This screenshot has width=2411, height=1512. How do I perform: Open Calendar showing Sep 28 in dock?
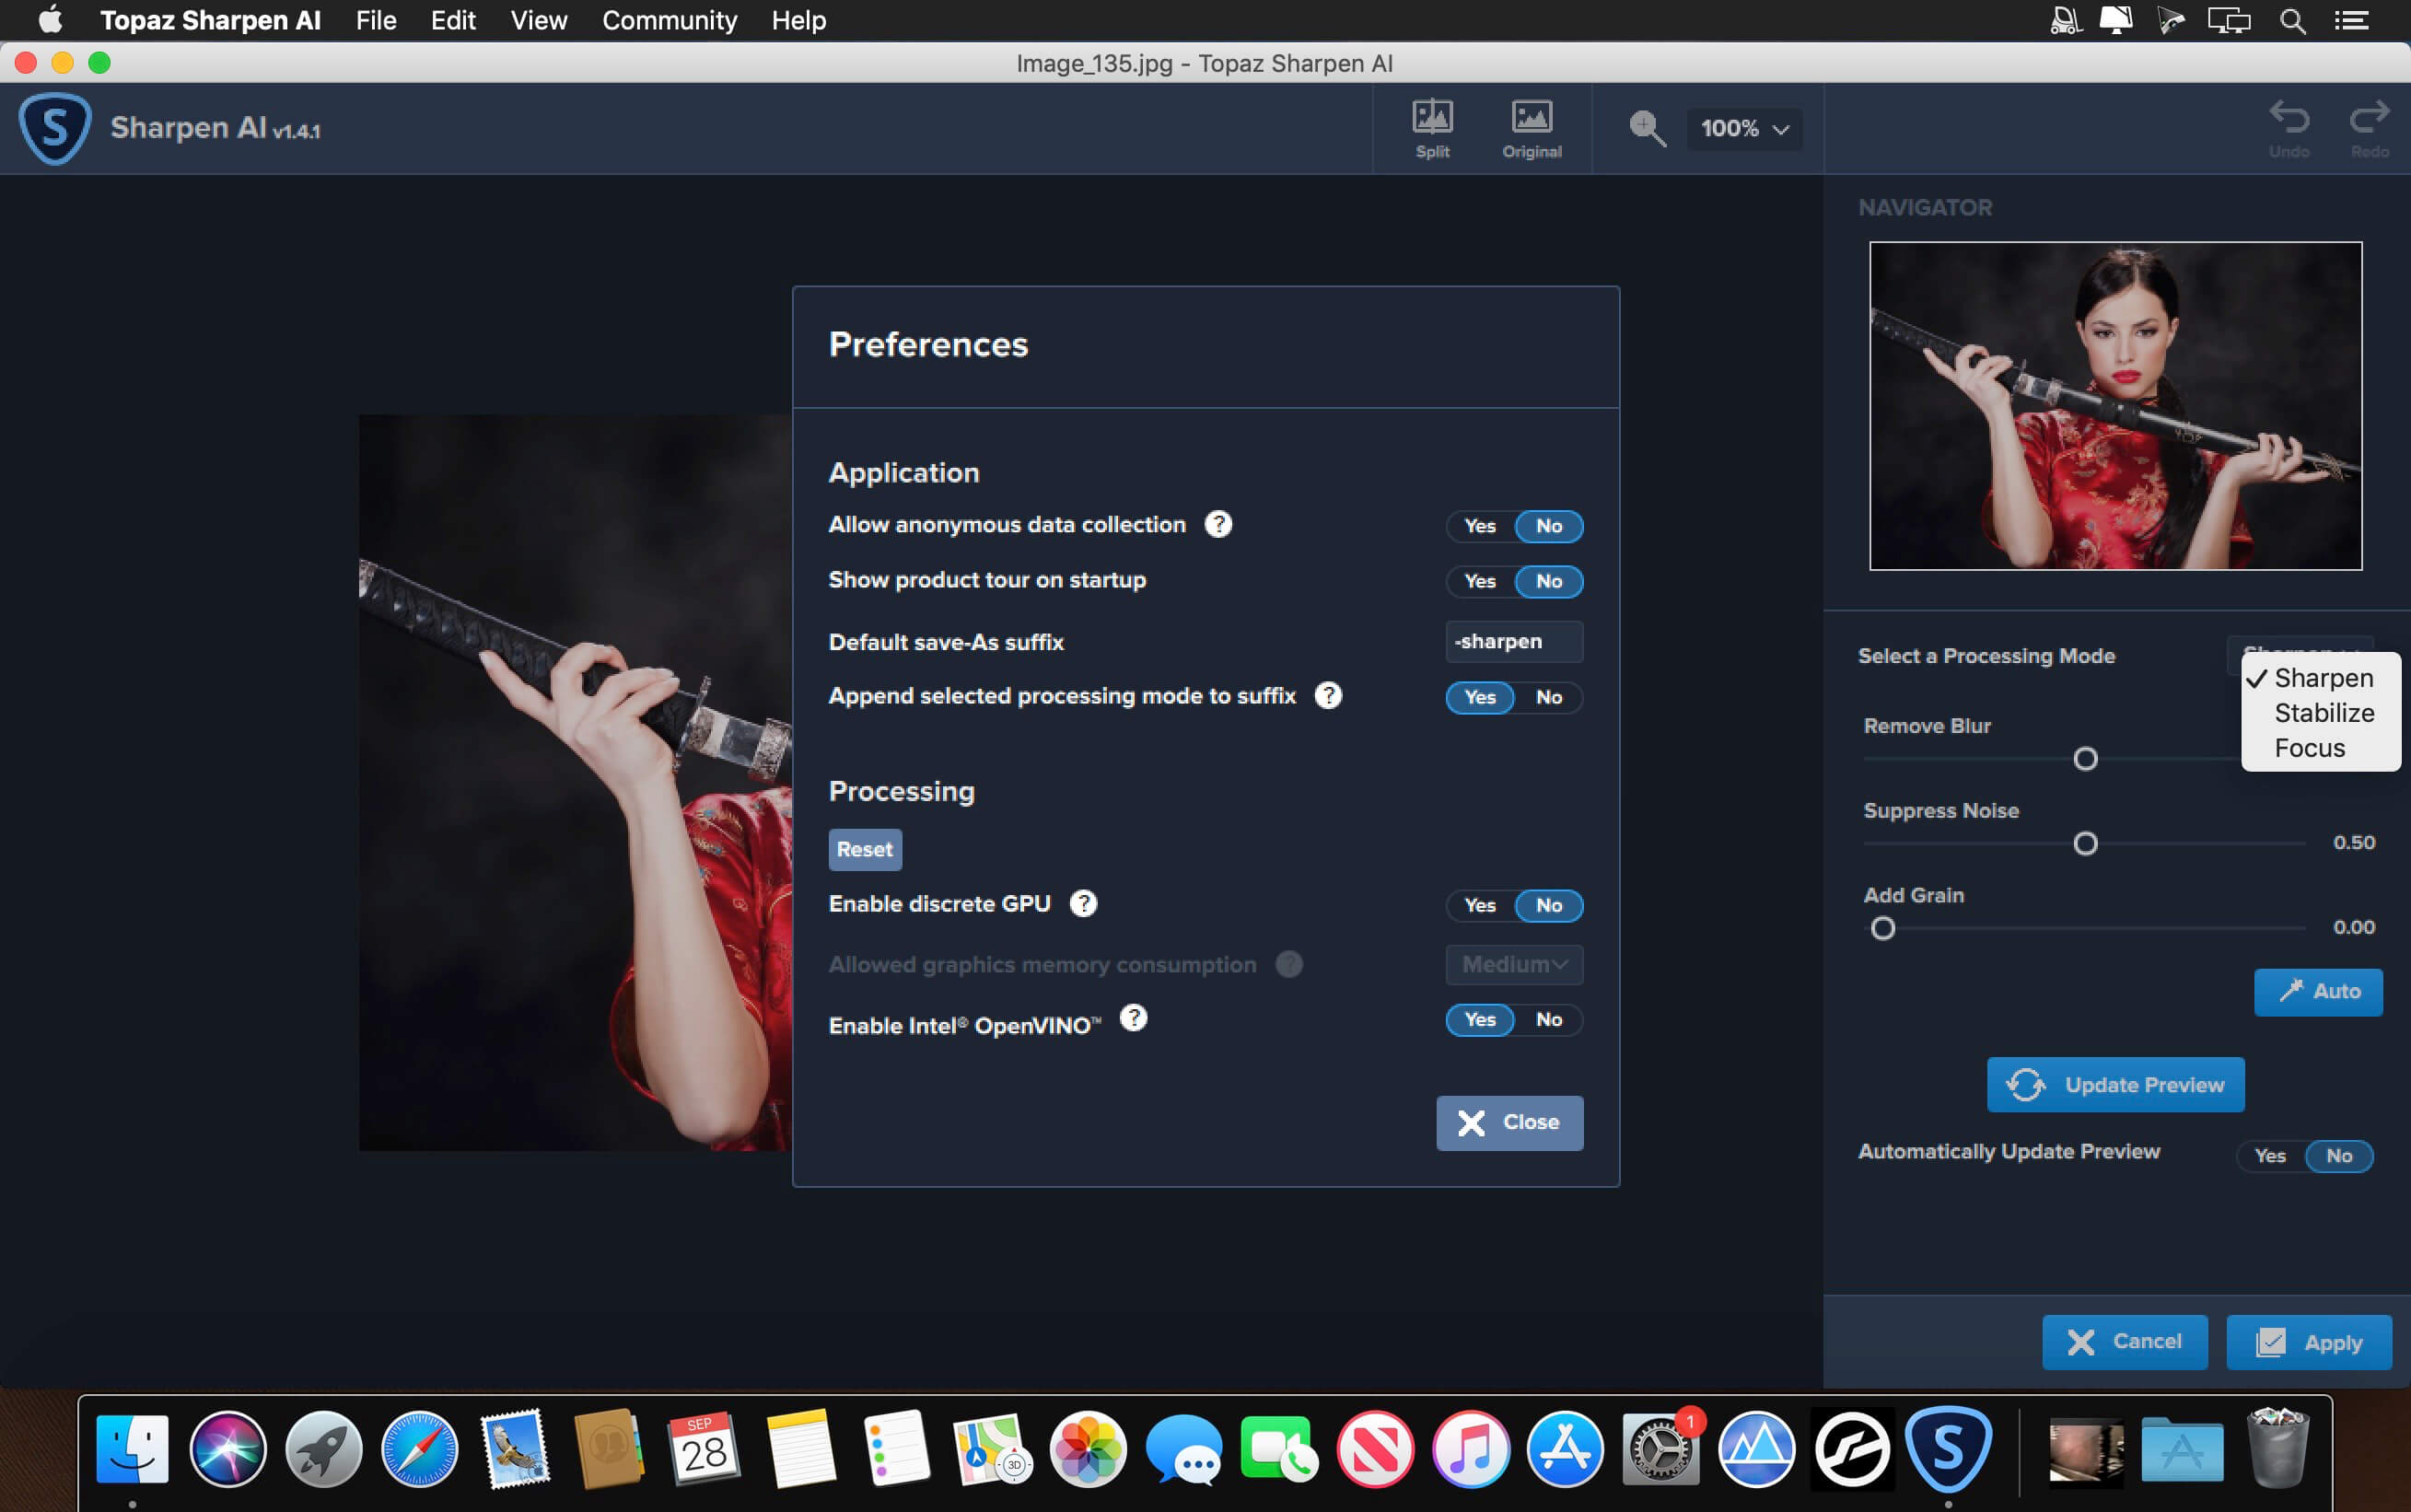click(x=704, y=1448)
